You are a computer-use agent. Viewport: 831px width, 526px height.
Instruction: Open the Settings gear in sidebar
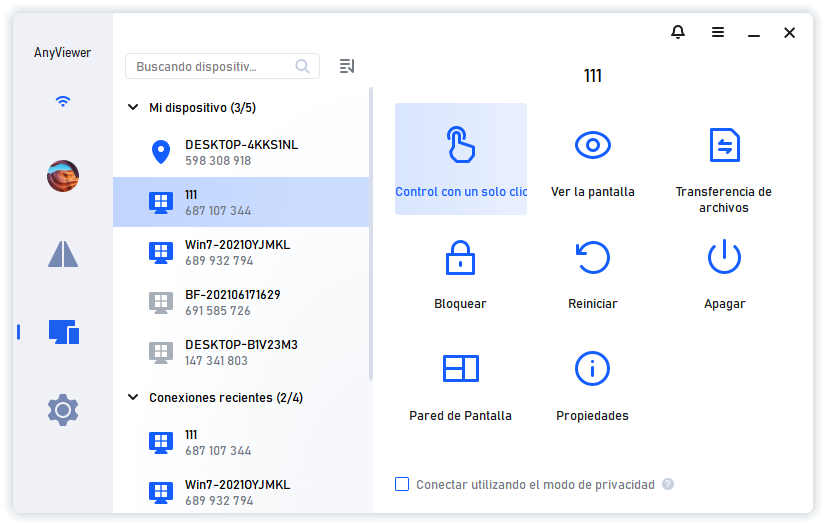tap(63, 409)
